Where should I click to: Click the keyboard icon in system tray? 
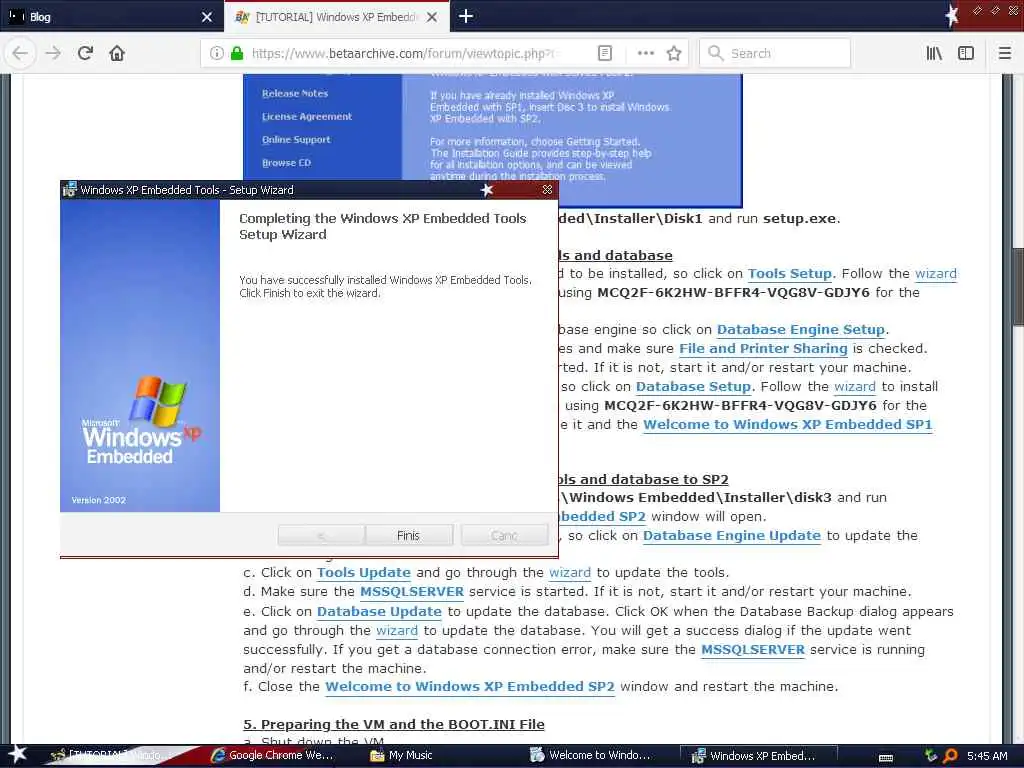886,757
